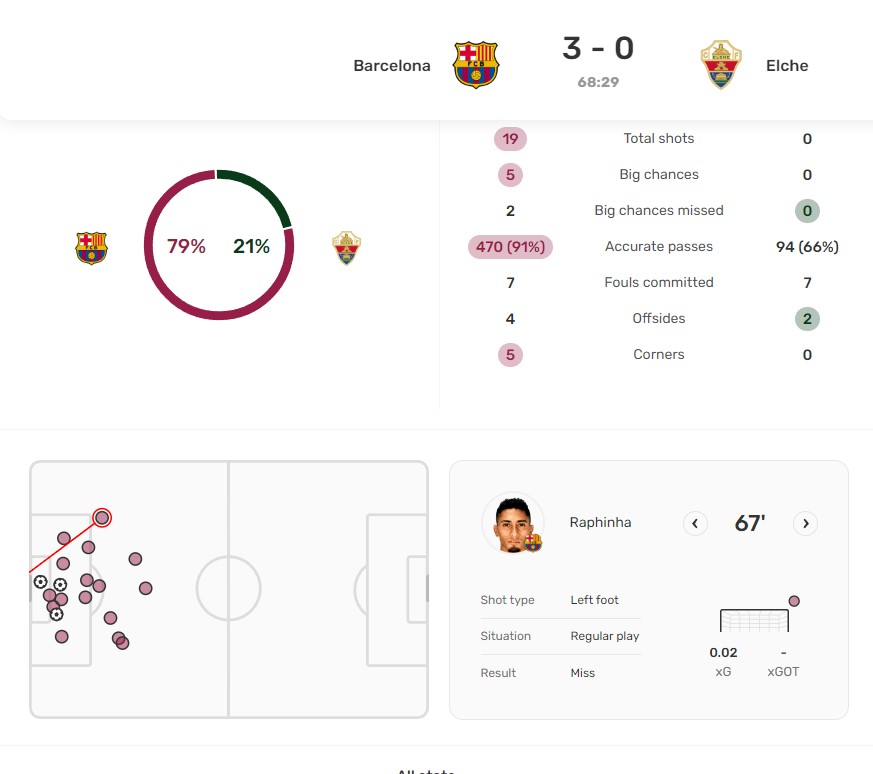Select Barcelona's crest beside the possession chart
Image resolution: width=873 pixels, height=774 pixels.
91,247
